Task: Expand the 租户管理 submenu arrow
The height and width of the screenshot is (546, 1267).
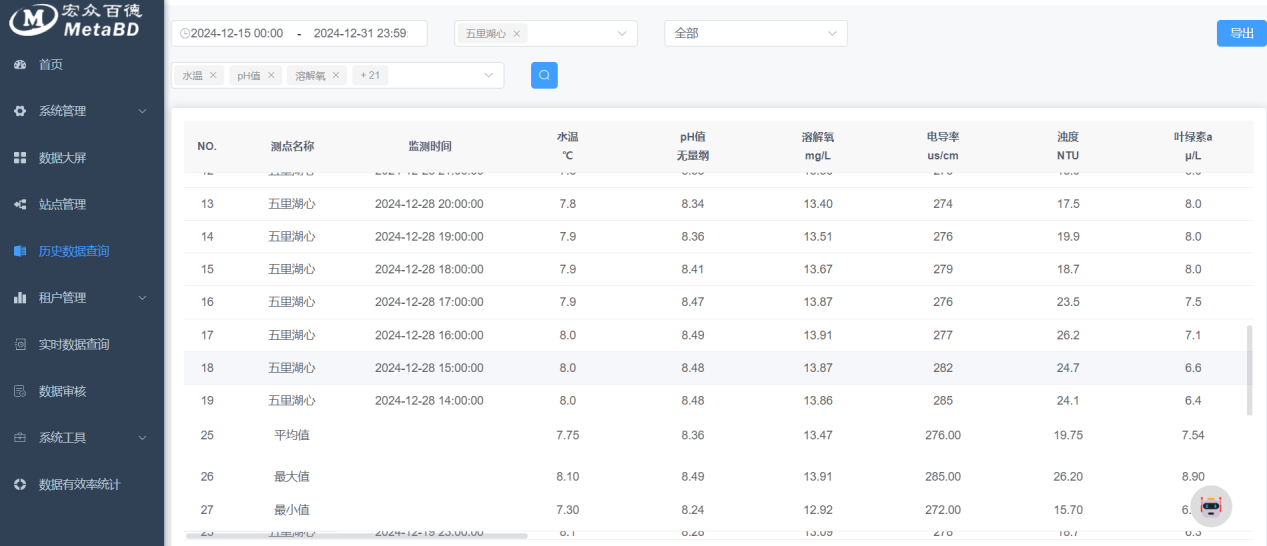Action: [x=142, y=297]
